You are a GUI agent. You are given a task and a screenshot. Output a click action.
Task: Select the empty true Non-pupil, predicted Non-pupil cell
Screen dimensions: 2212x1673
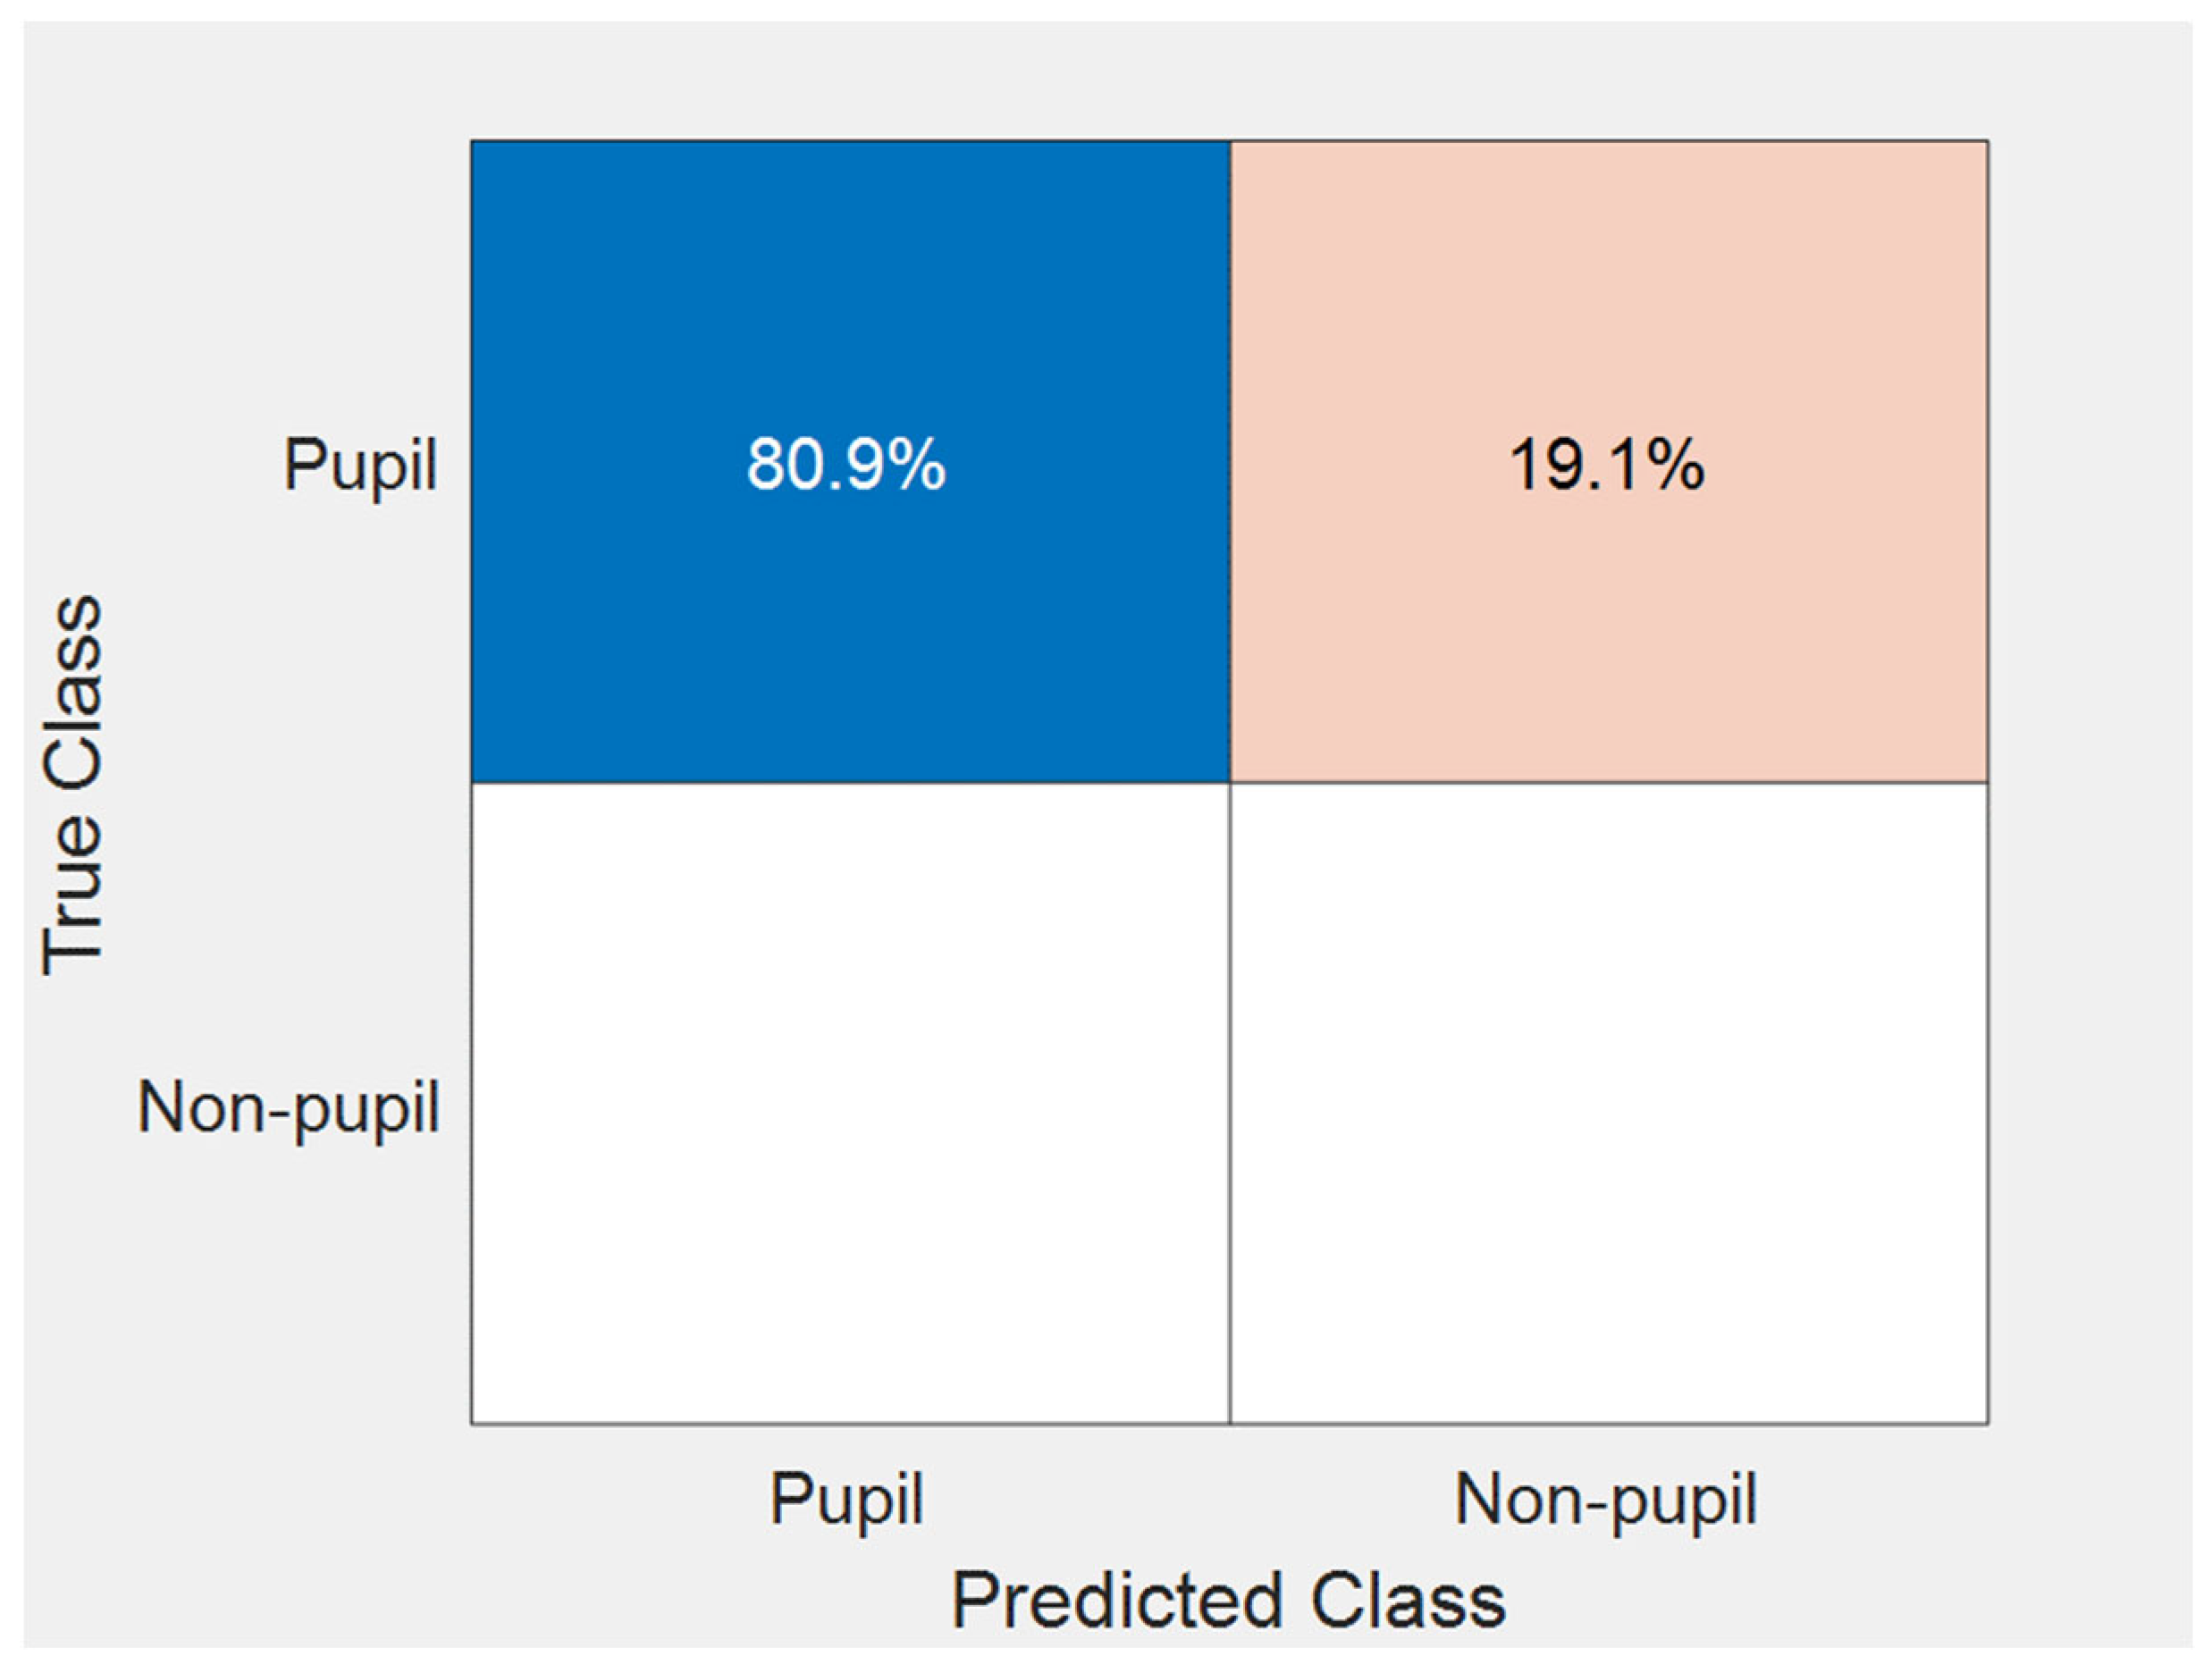(1608, 1102)
